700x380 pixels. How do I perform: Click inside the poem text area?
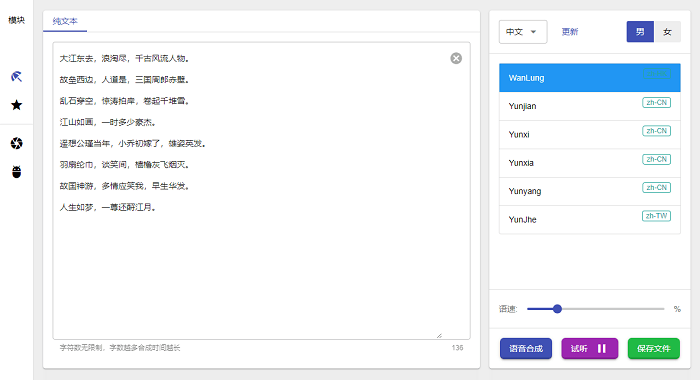click(x=261, y=191)
